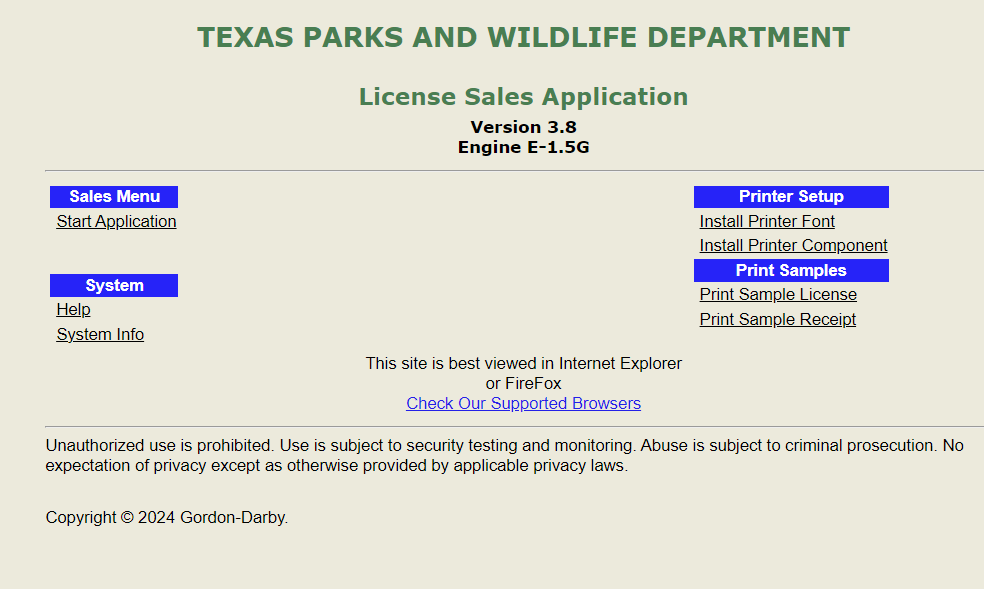Click Print Sample Receipt link
Image resolution: width=984 pixels, height=589 pixels.
[x=777, y=320]
